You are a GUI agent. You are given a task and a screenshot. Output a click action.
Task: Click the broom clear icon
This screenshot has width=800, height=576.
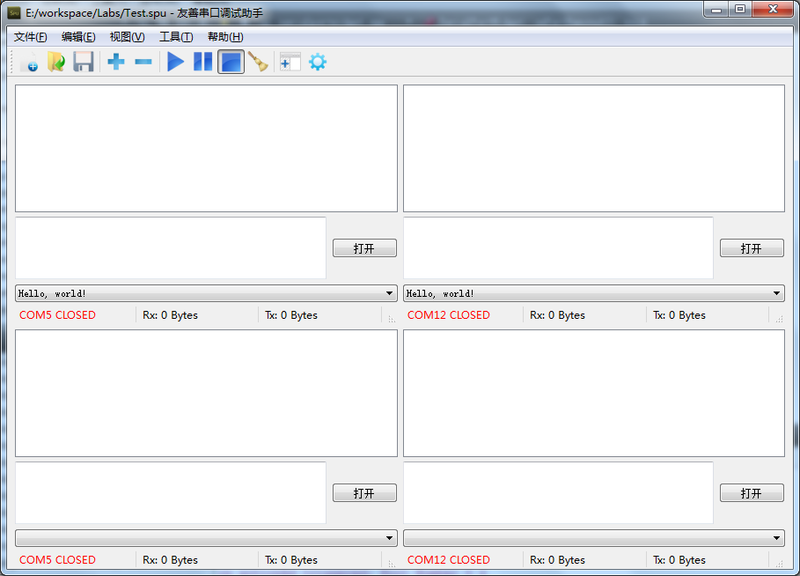click(x=258, y=62)
